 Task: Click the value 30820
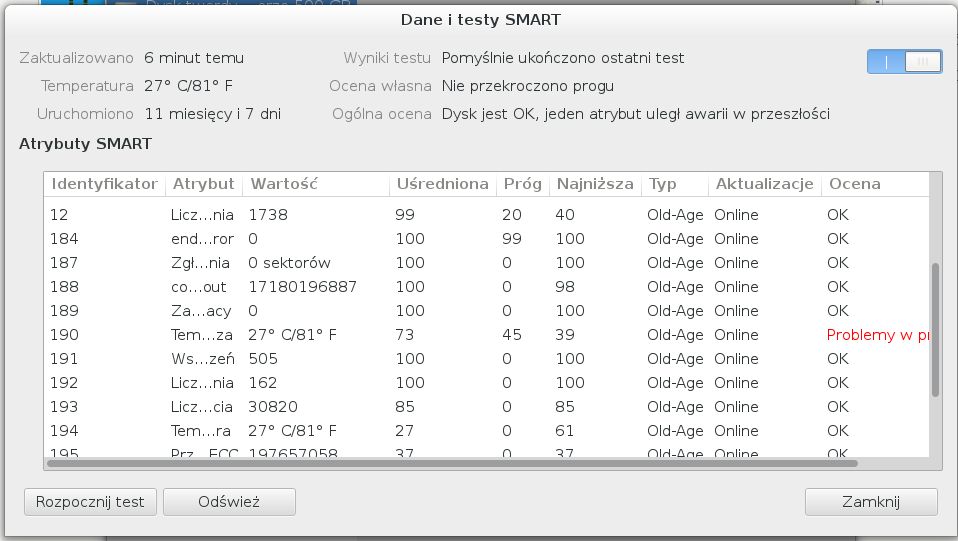pos(273,407)
